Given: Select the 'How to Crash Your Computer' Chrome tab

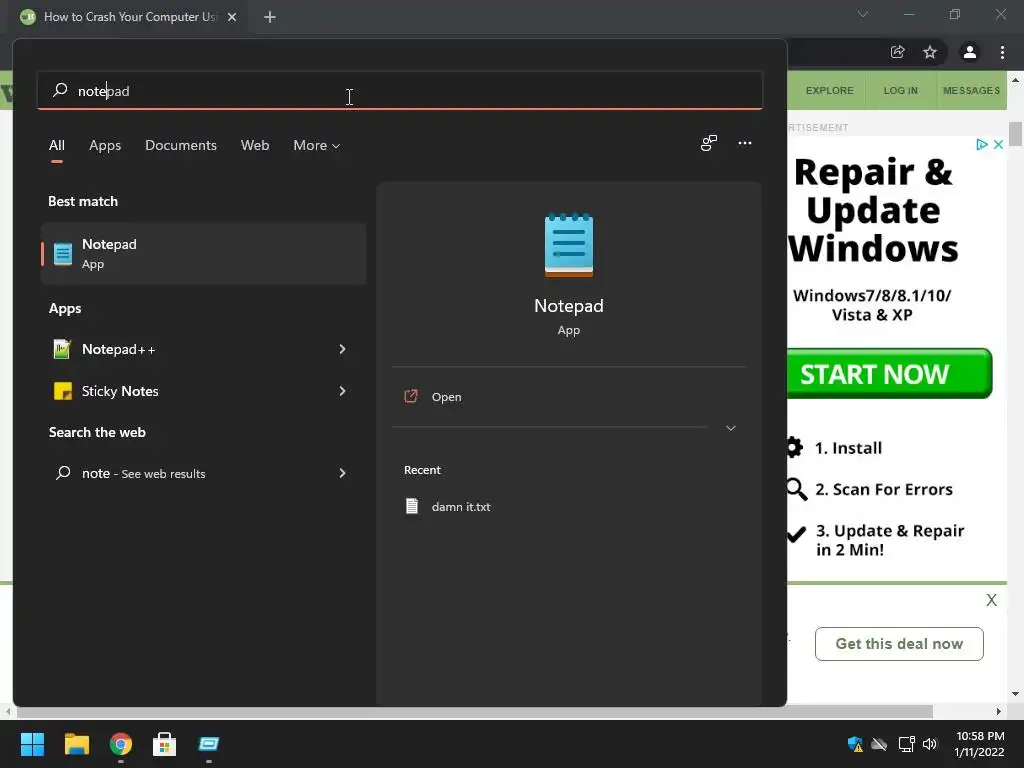Looking at the screenshot, I should point(129,17).
